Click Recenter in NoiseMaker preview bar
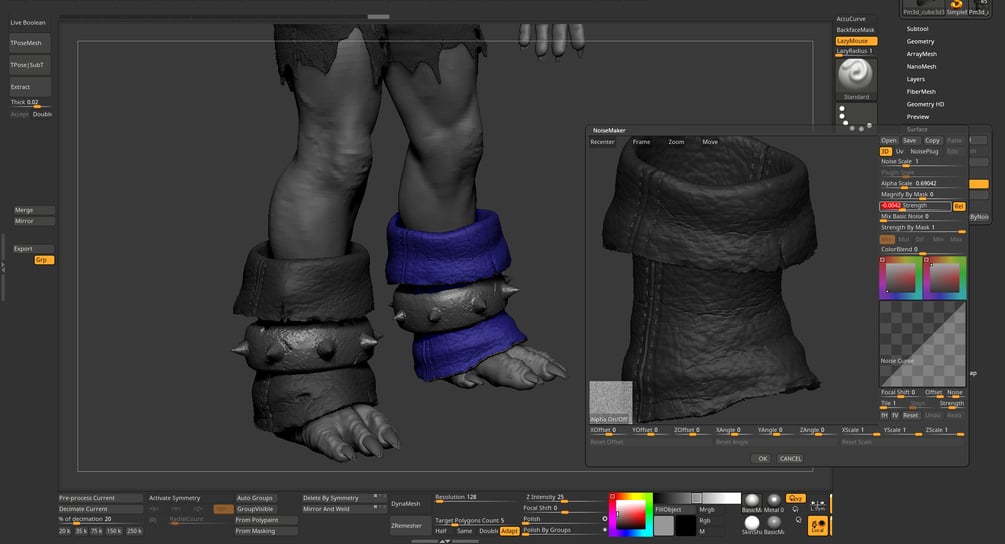Image resolution: width=1005 pixels, height=544 pixels. 602,142
